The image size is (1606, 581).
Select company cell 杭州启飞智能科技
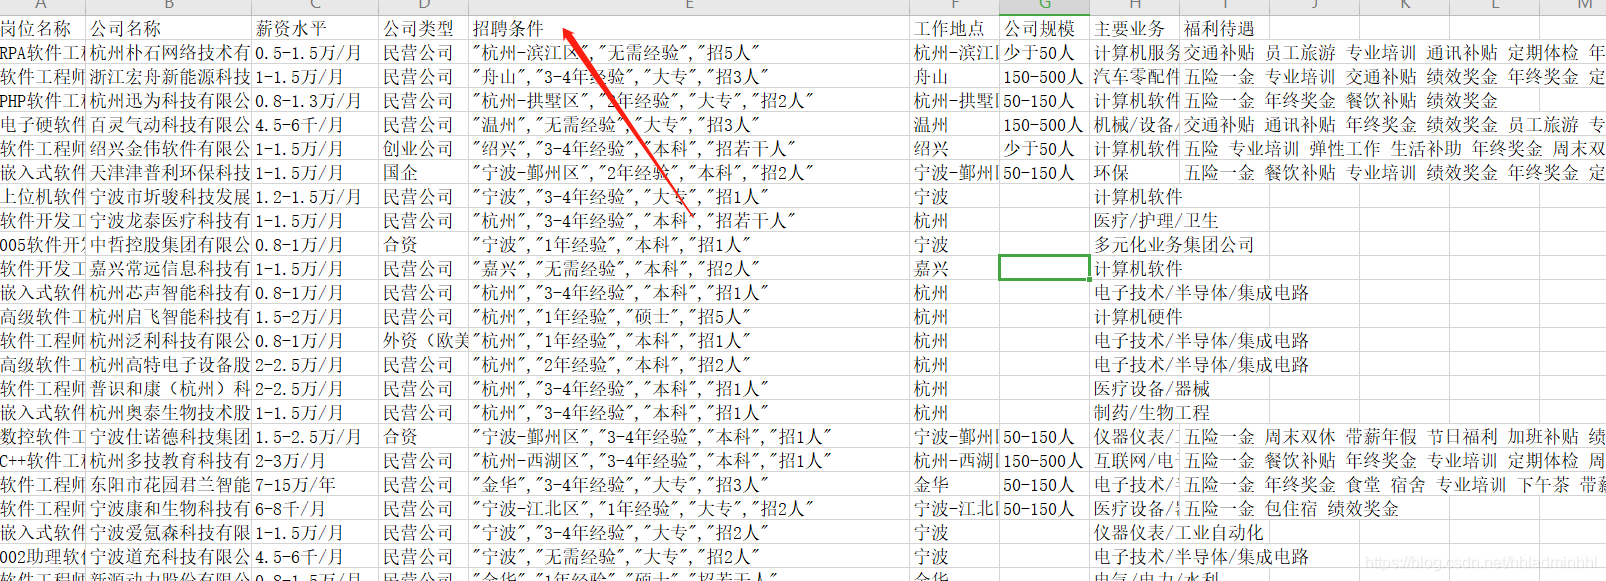[169, 317]
